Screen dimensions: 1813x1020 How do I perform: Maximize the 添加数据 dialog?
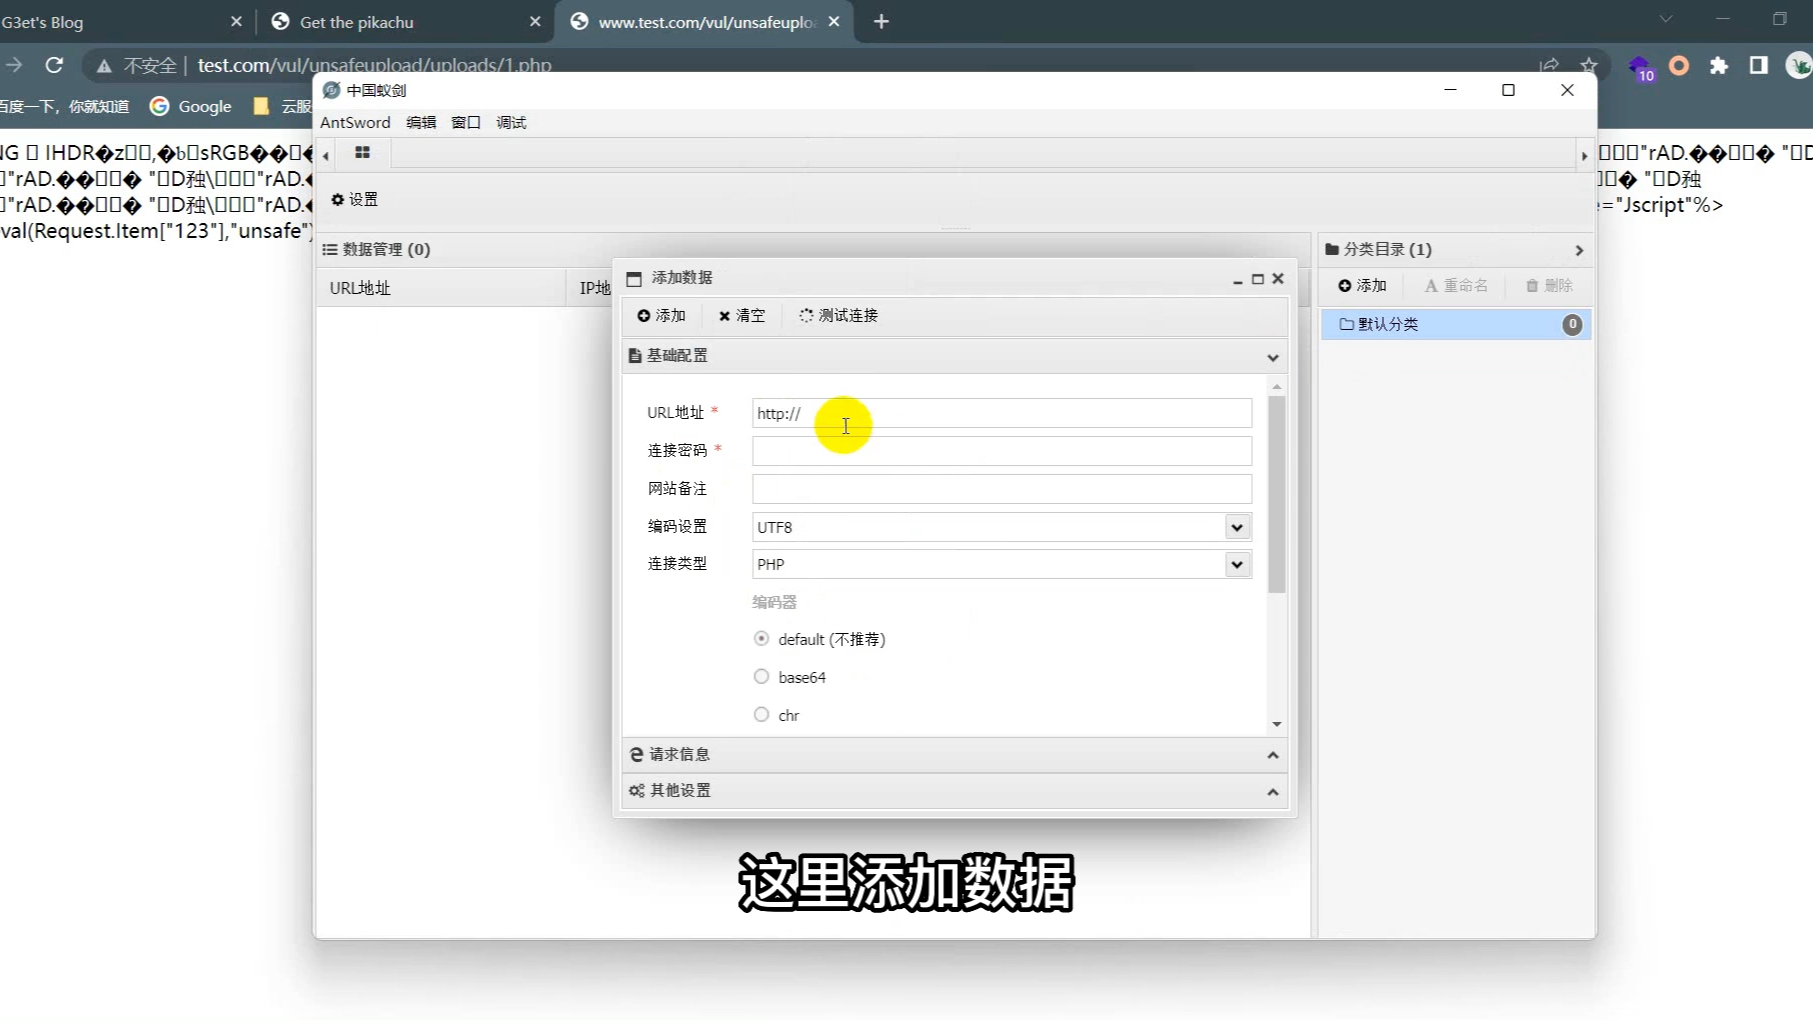pos(1258,279)
